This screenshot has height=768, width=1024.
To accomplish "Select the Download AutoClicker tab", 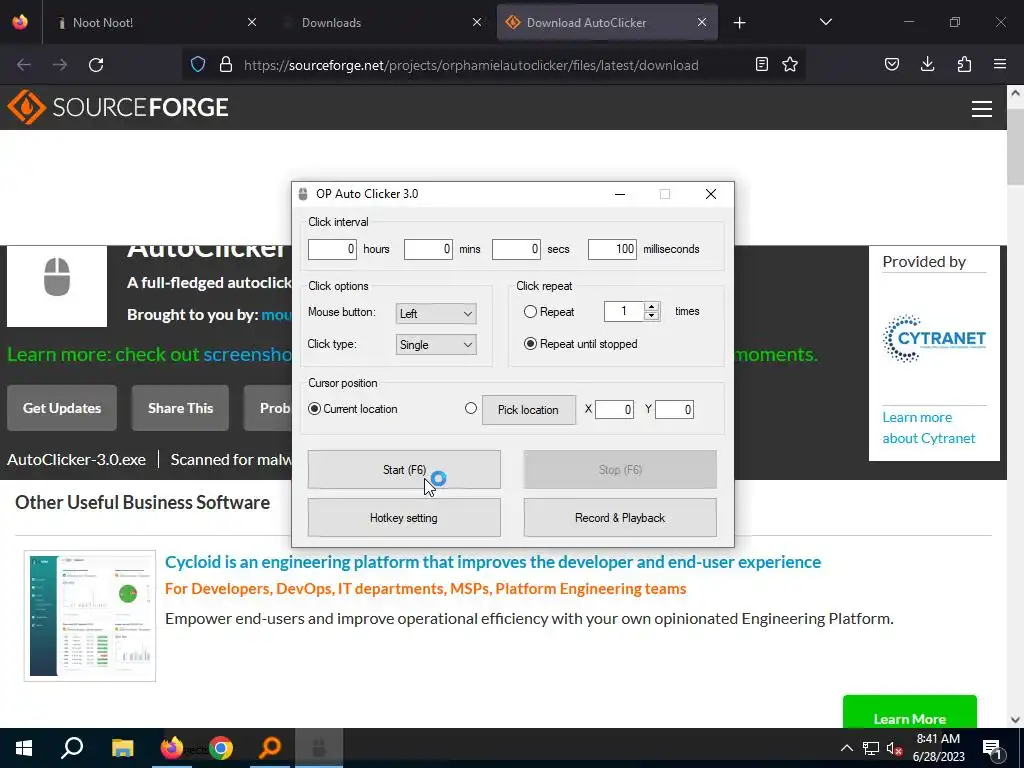I will point(607,22).
